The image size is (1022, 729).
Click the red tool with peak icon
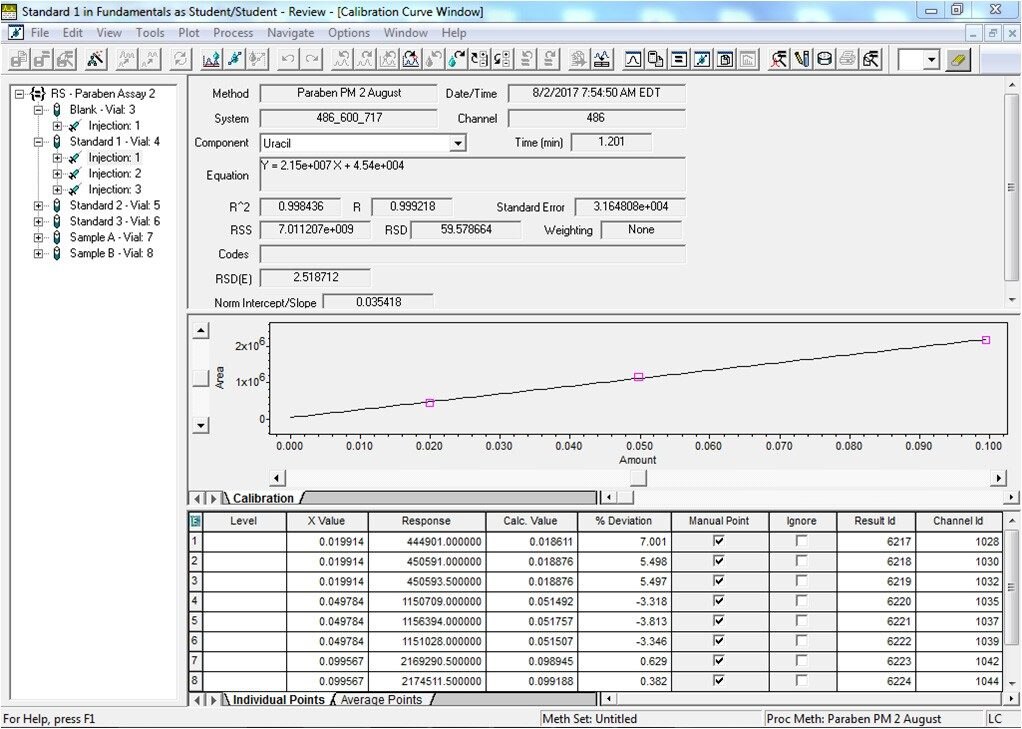(778, 59)
